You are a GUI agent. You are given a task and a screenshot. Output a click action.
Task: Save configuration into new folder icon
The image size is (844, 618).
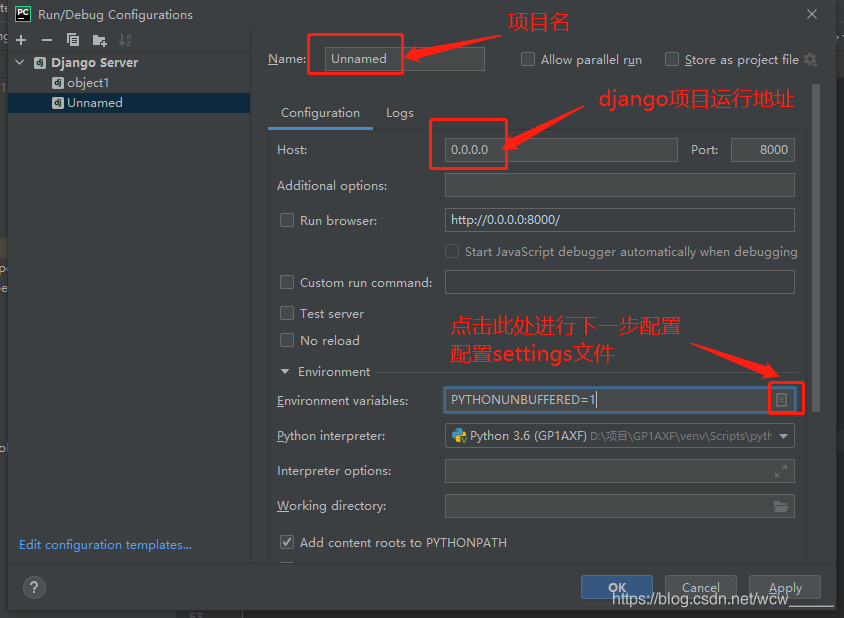click(100, 40)
